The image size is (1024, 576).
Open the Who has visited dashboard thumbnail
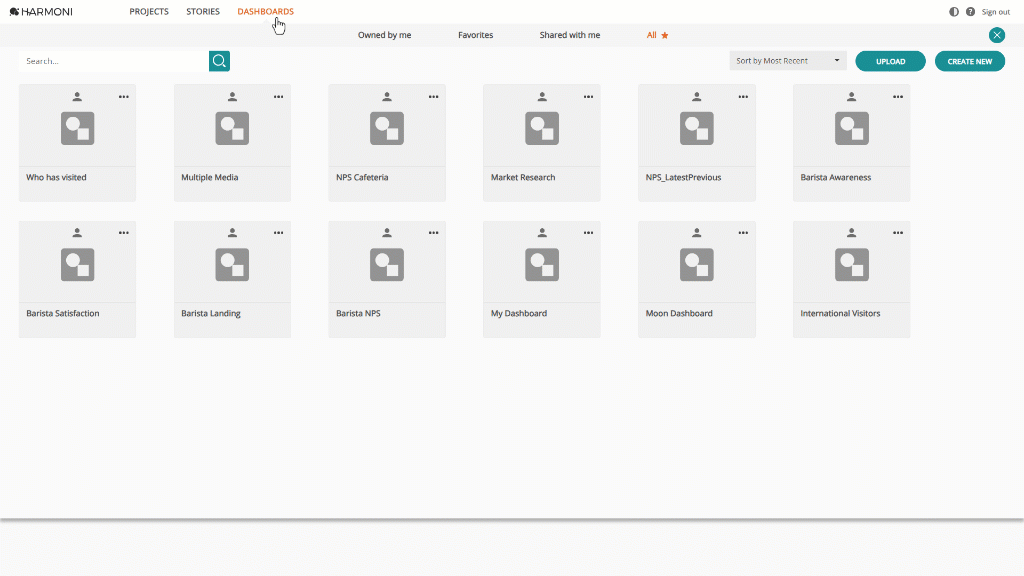[x=77, y=128]
